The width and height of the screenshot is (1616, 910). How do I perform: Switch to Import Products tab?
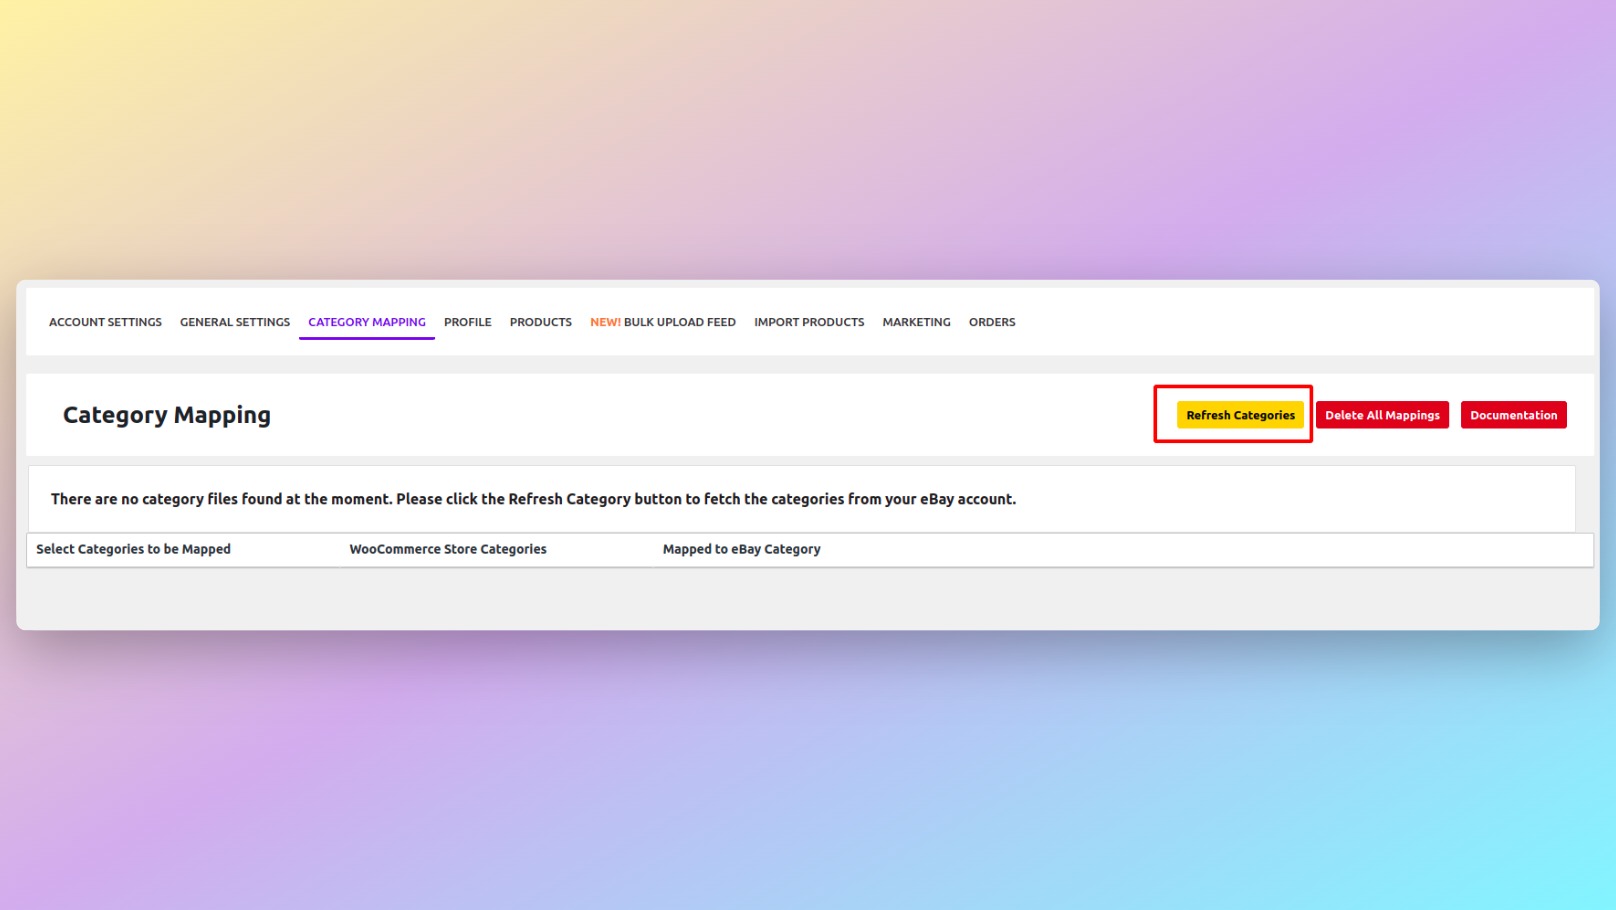pos(809,322)
